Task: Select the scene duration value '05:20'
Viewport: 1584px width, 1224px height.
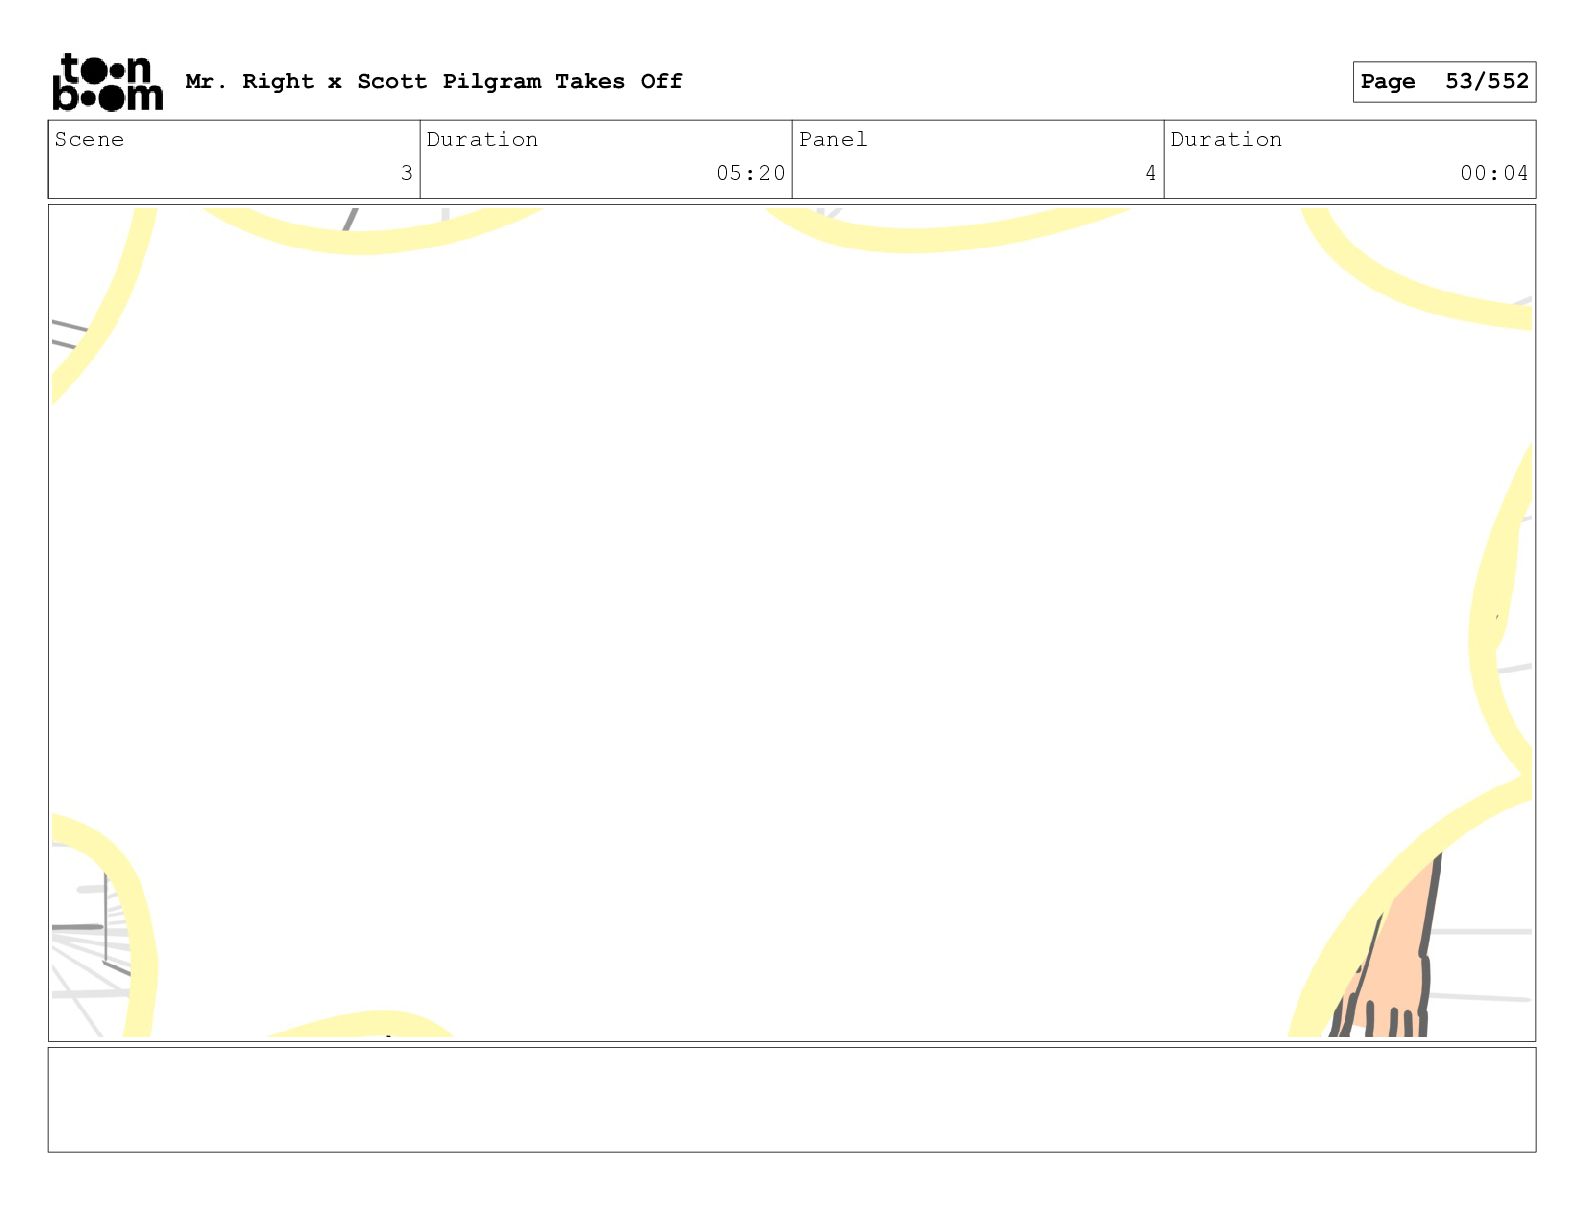Action: point(750,173)
